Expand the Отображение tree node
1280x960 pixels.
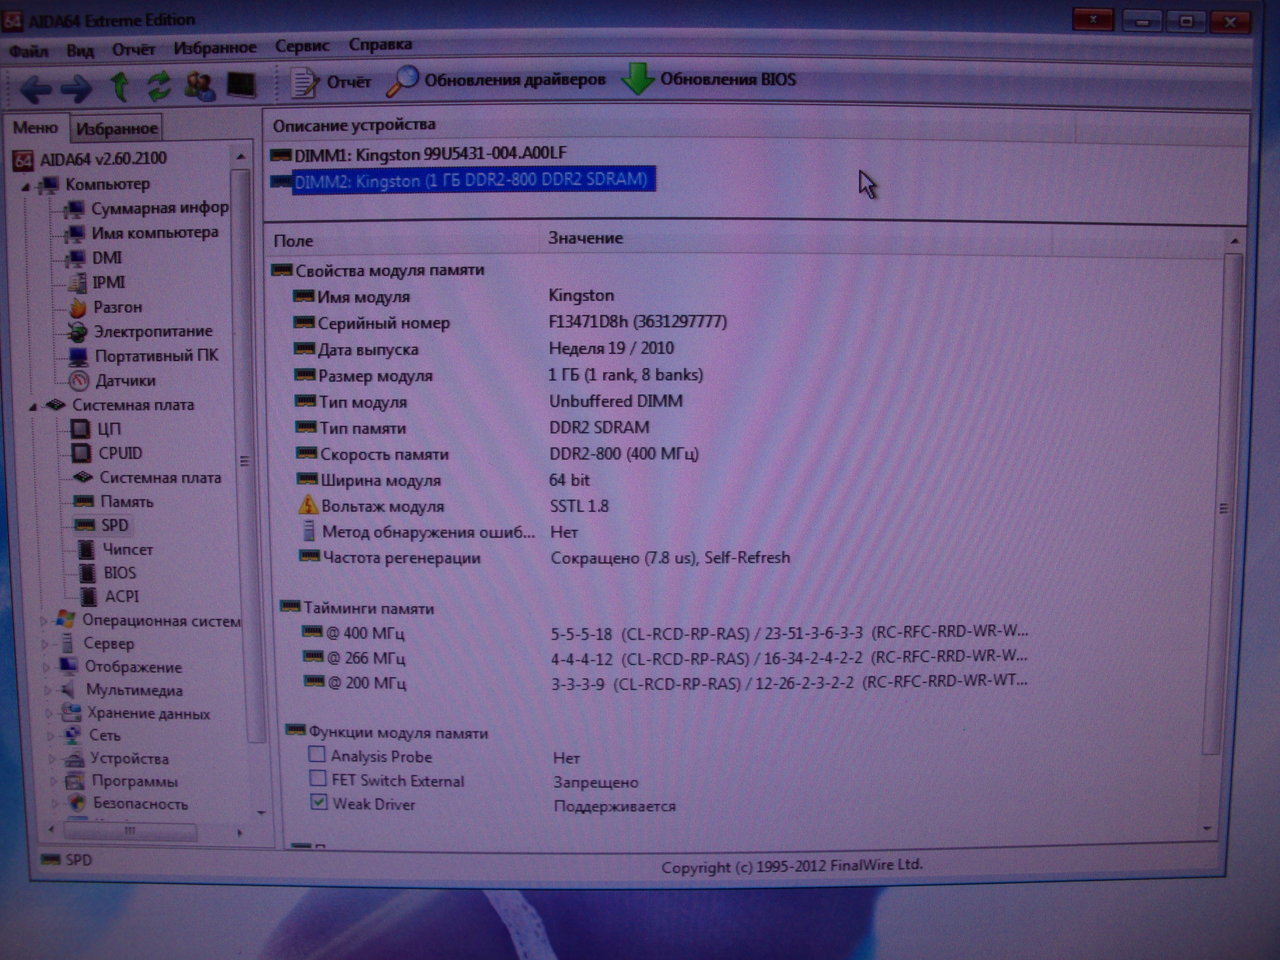(47, 667)
